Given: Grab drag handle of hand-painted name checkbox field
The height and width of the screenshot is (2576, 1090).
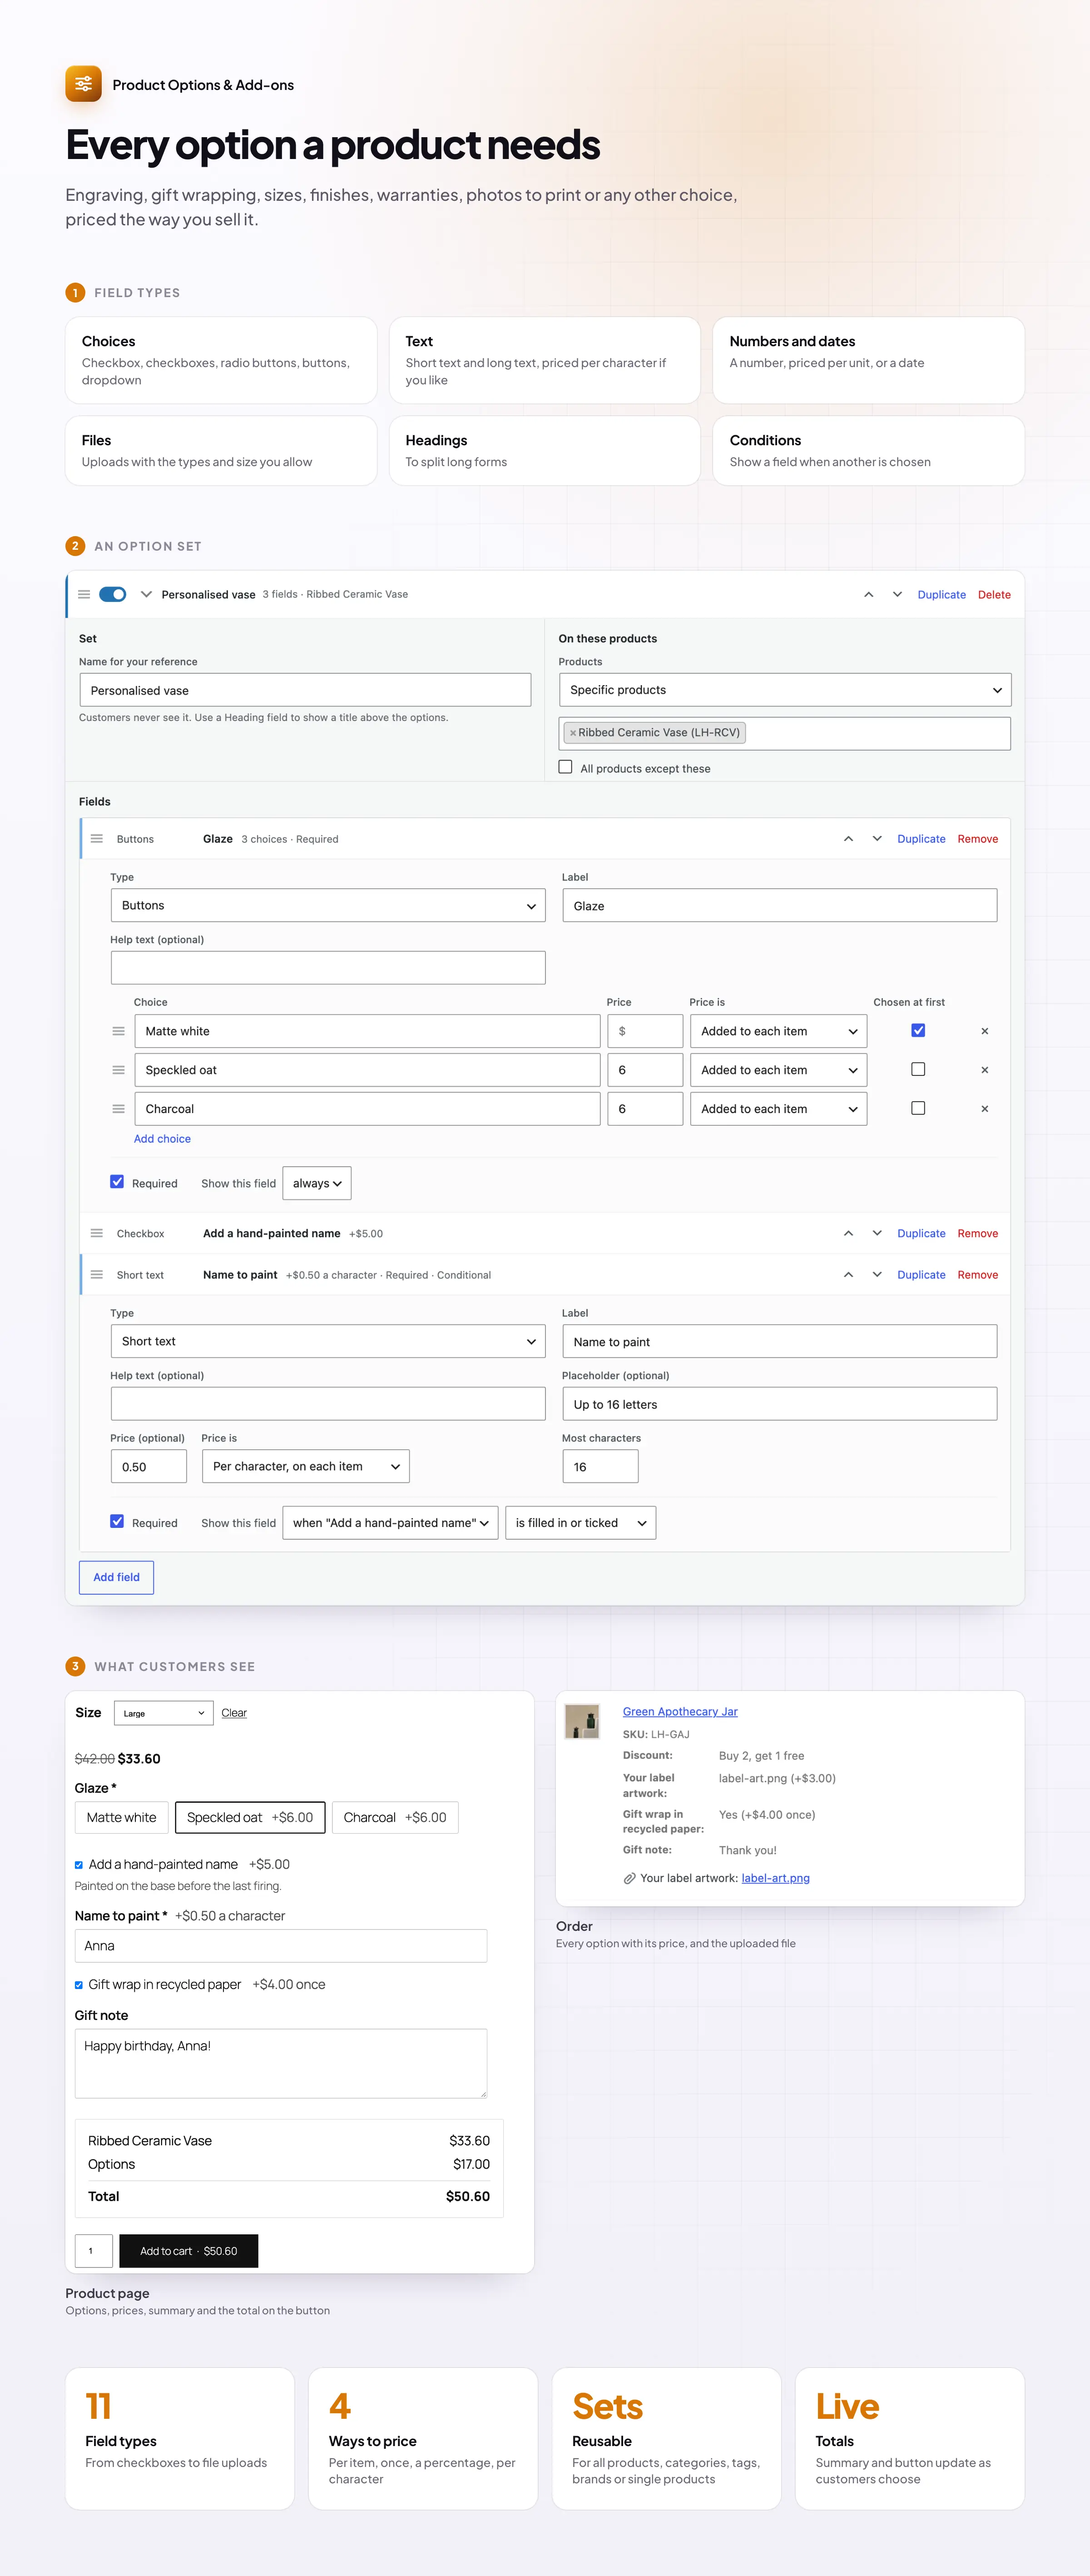Looking at the screenshot, I should (97, 1233).
